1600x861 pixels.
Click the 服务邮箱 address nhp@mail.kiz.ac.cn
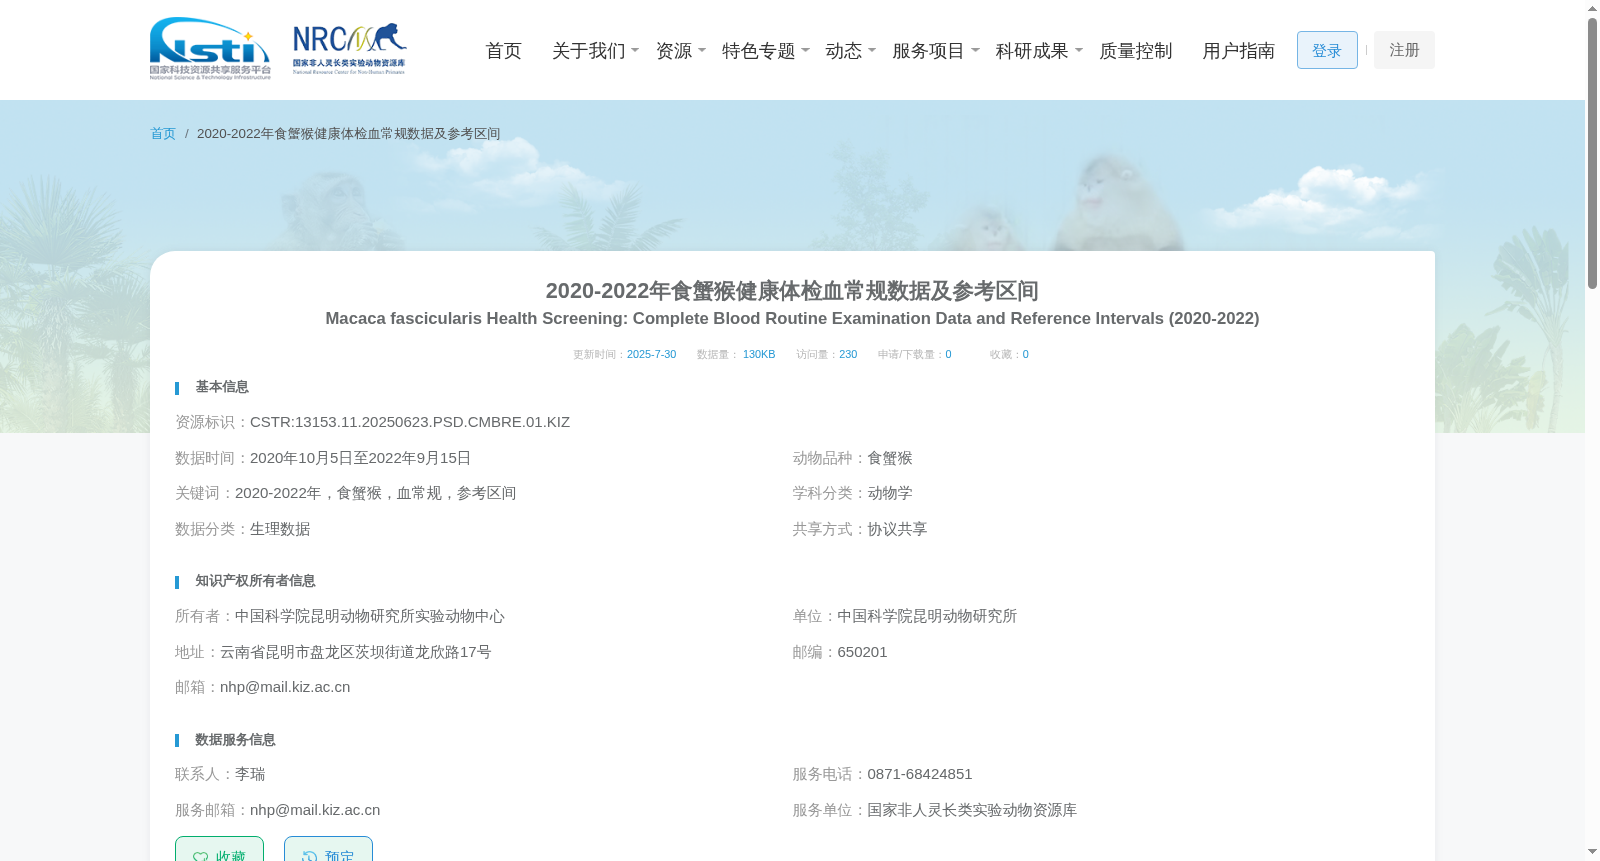315,810
